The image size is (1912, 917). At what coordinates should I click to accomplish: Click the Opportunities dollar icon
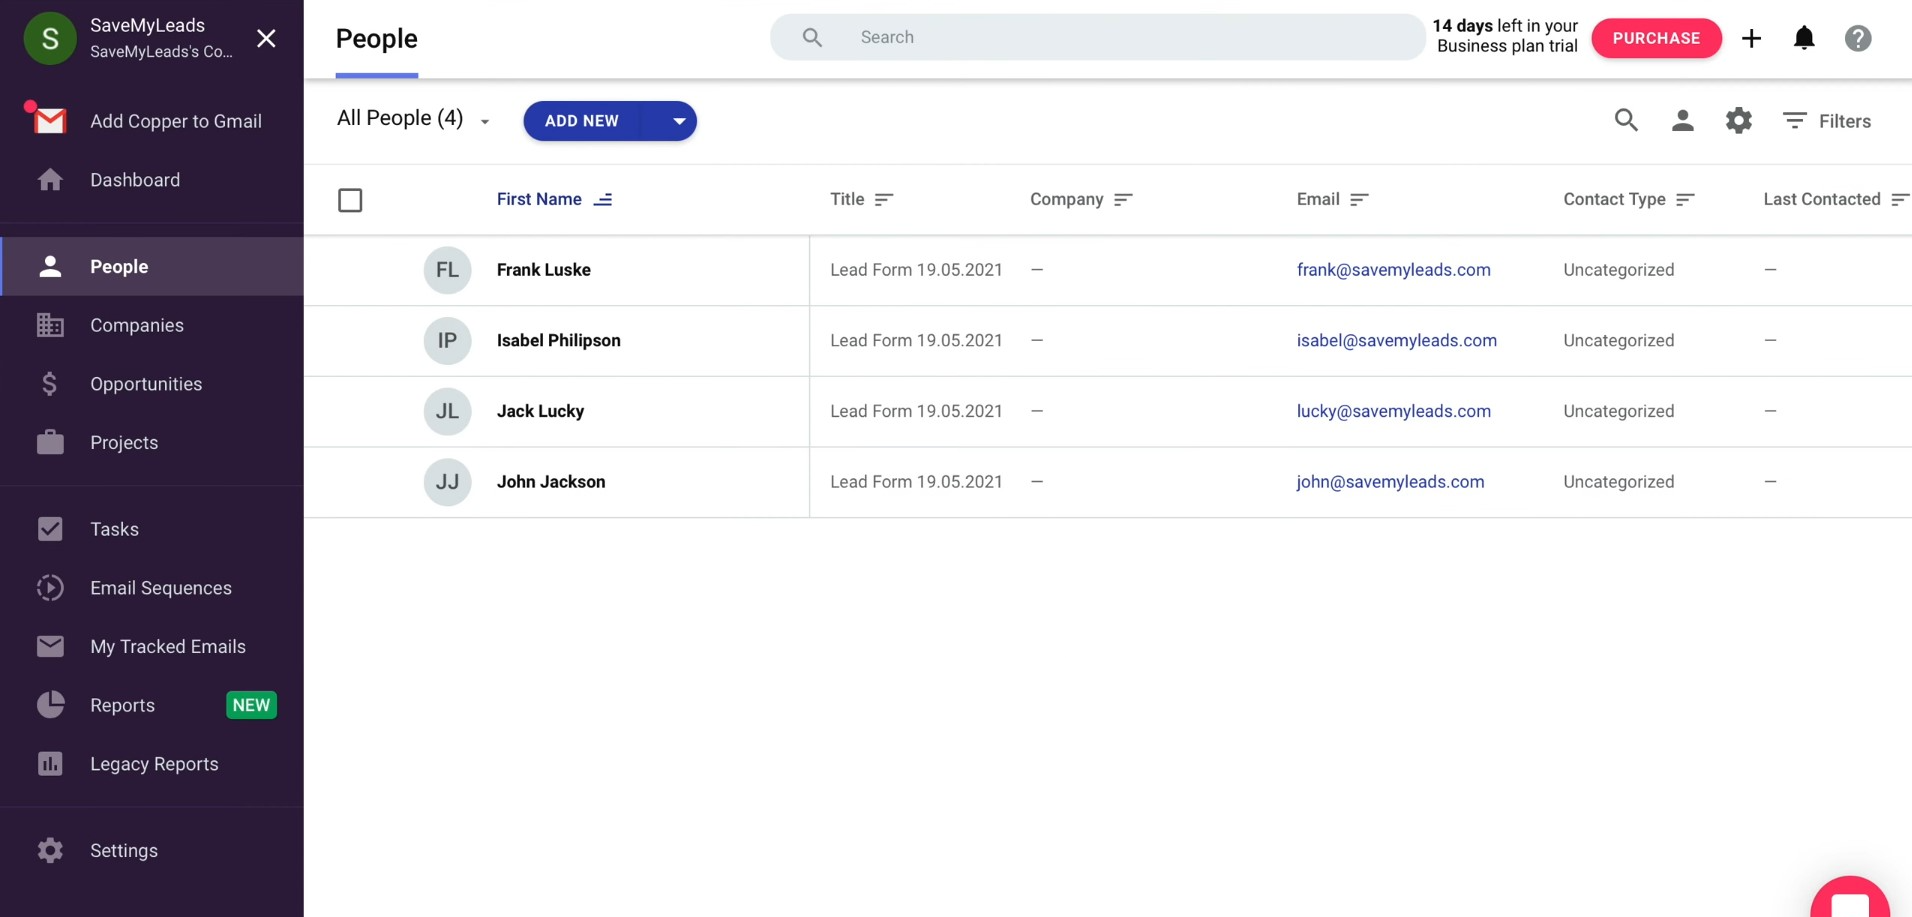coord(49,384)
